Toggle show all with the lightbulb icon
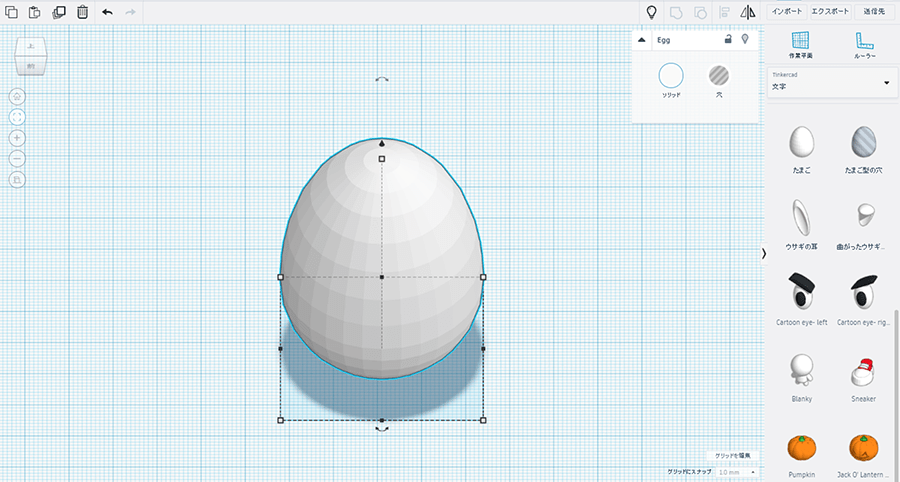 coord(651,12)
